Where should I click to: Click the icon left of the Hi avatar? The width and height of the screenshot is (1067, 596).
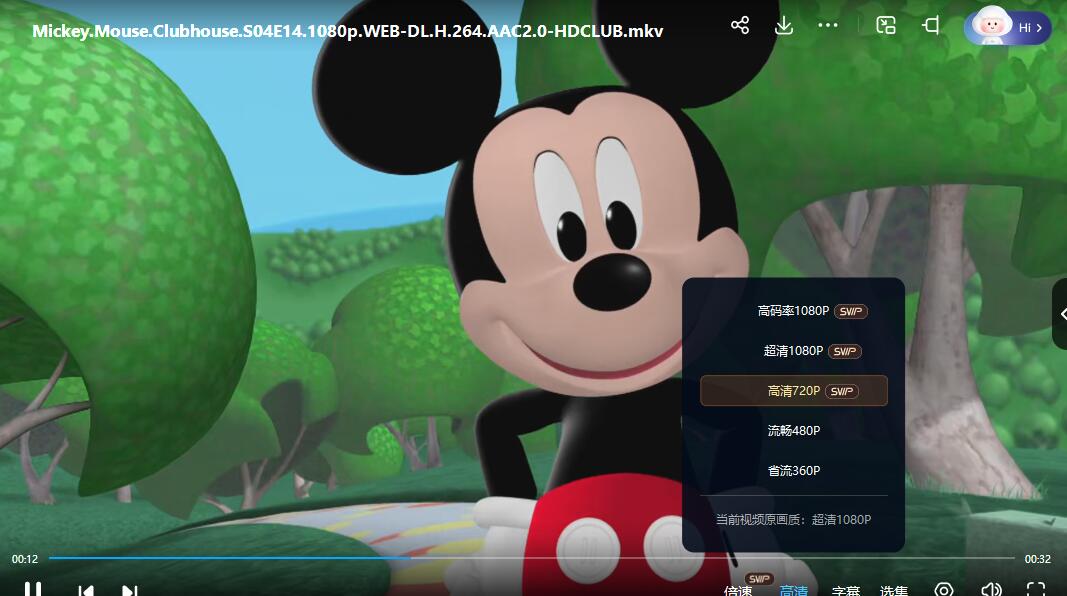pos(930,26)
